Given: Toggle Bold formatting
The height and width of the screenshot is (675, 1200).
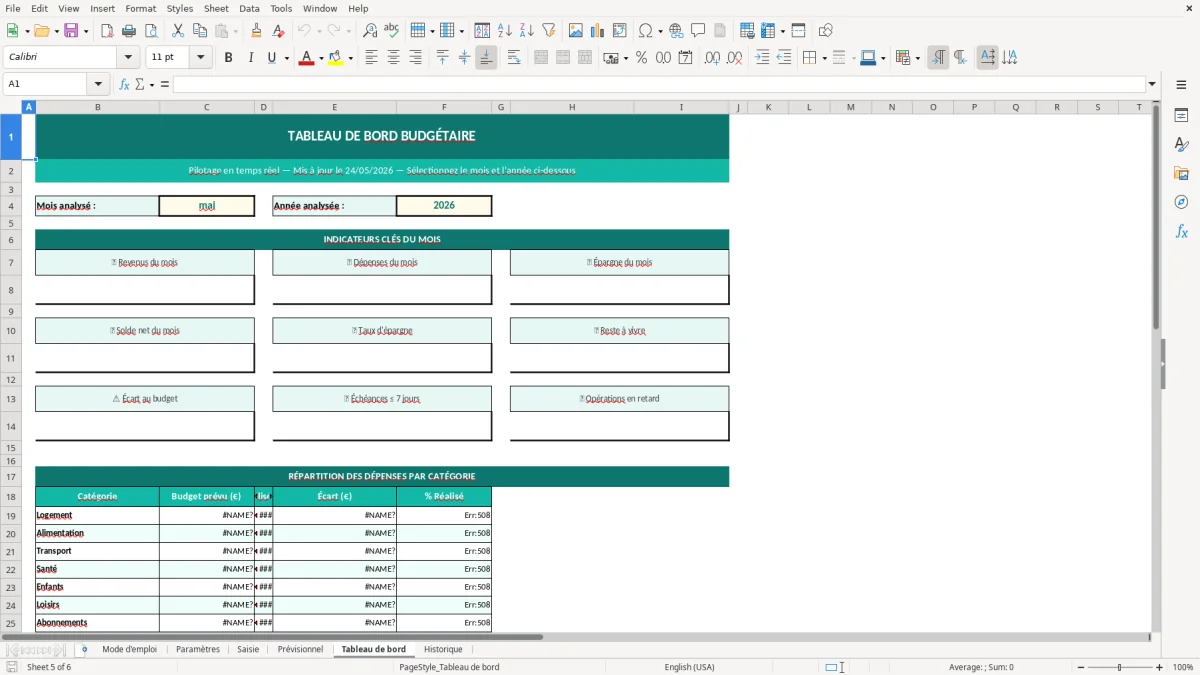Looking at the screenshot, I should pyautogui.click(x=228, y=58).
